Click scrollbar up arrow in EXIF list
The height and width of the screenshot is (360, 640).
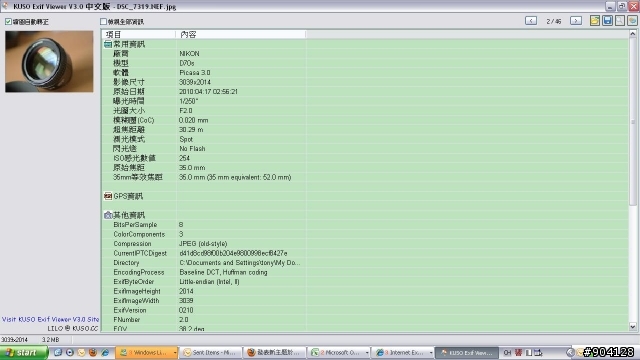(633, 34)
